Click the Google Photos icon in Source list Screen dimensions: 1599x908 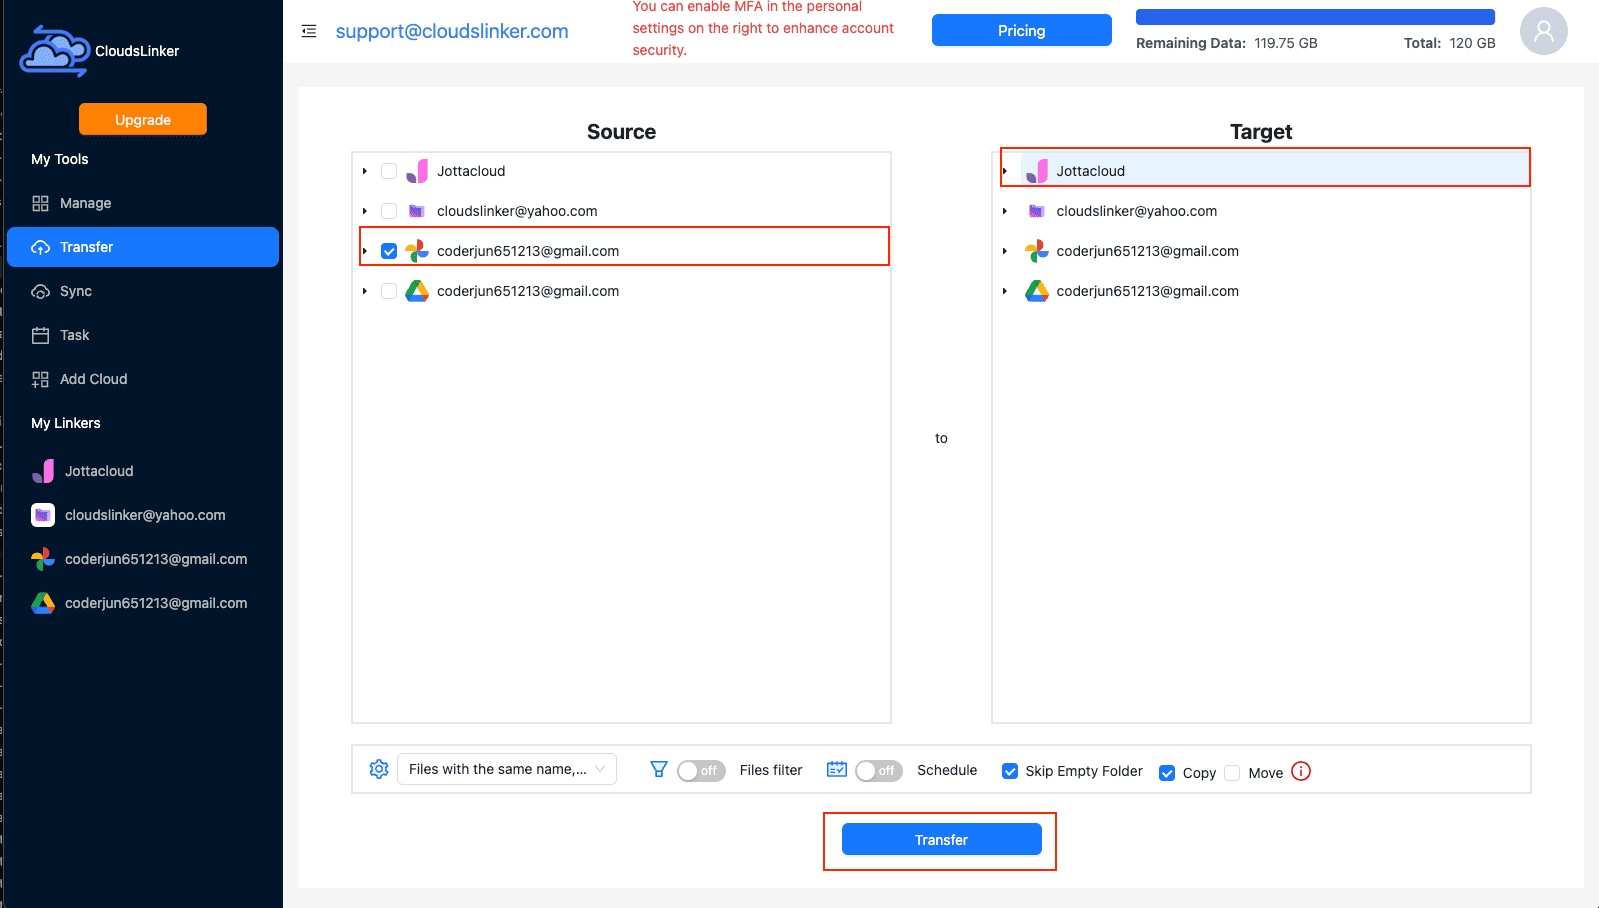click(x=417, y=251)
